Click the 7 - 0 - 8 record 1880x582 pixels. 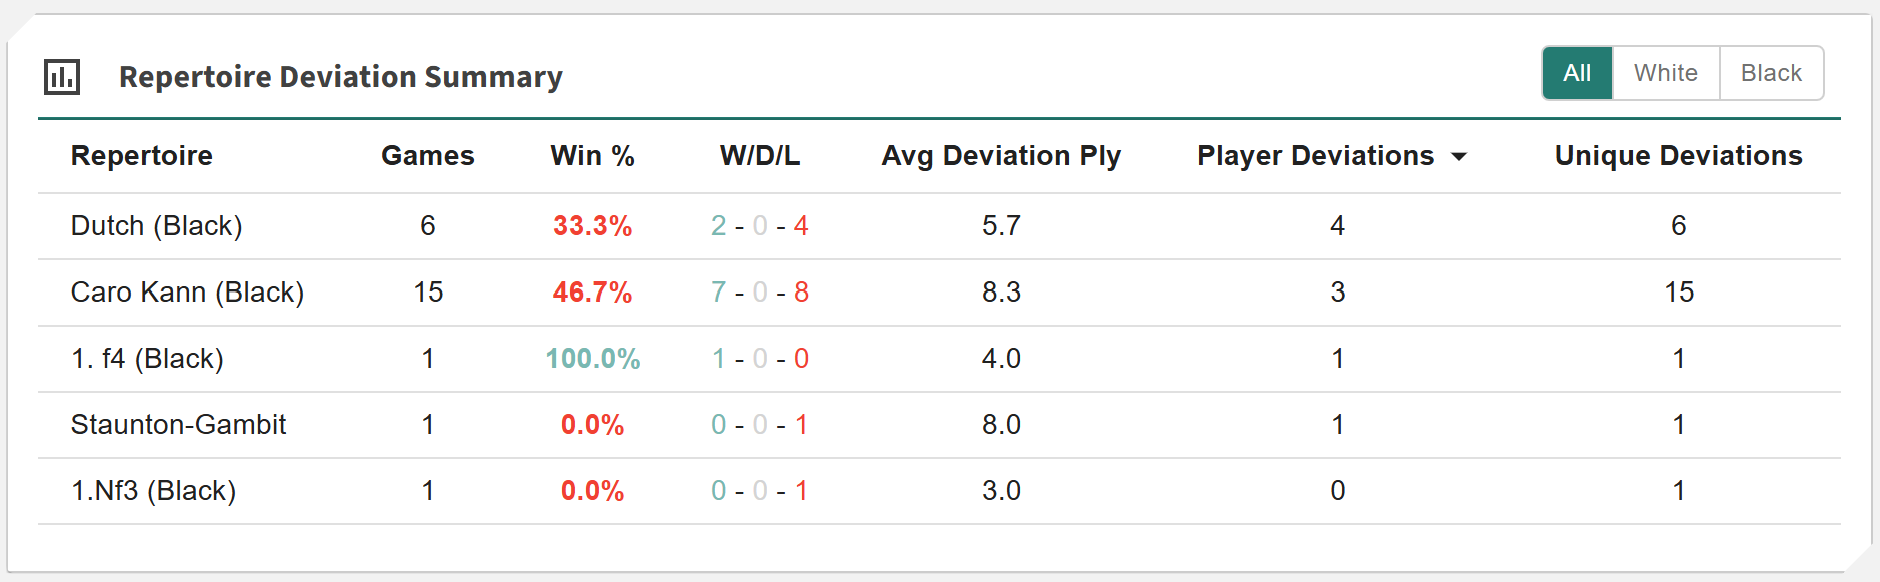click(x=760, y=292)
